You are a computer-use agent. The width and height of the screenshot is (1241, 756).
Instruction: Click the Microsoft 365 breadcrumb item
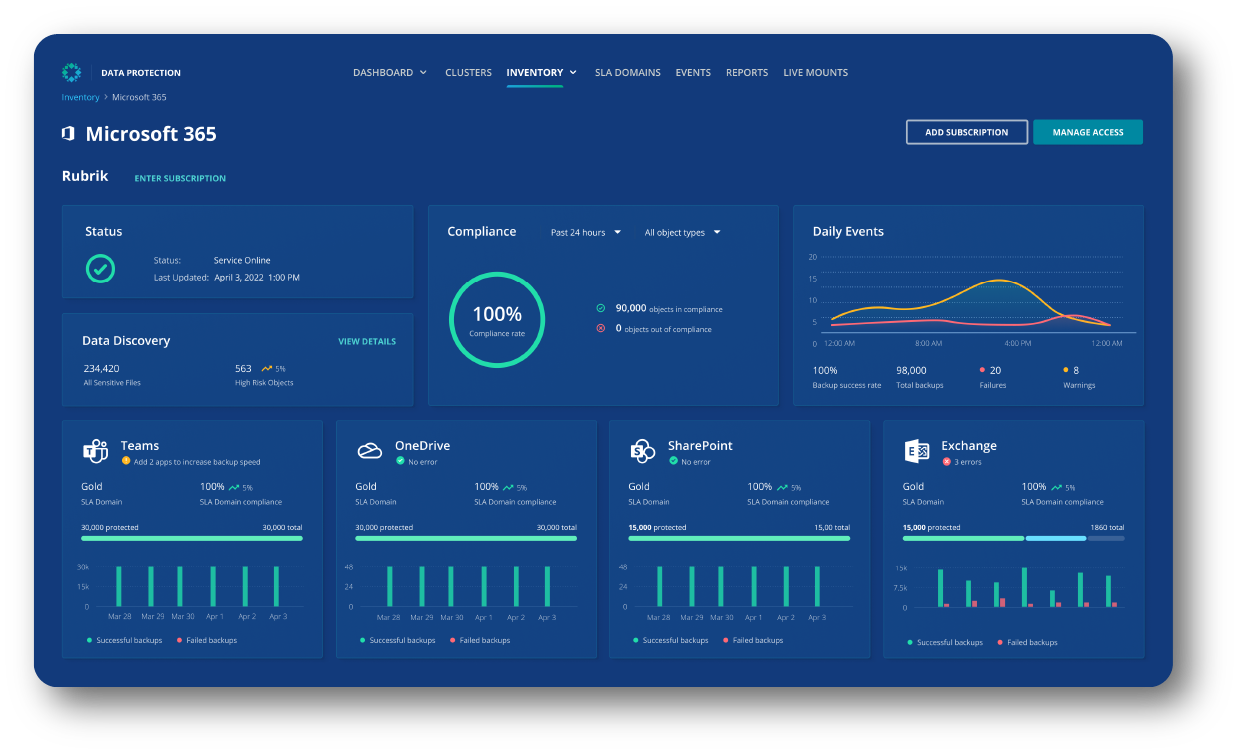pyautogui.click(x=139, y=97)
